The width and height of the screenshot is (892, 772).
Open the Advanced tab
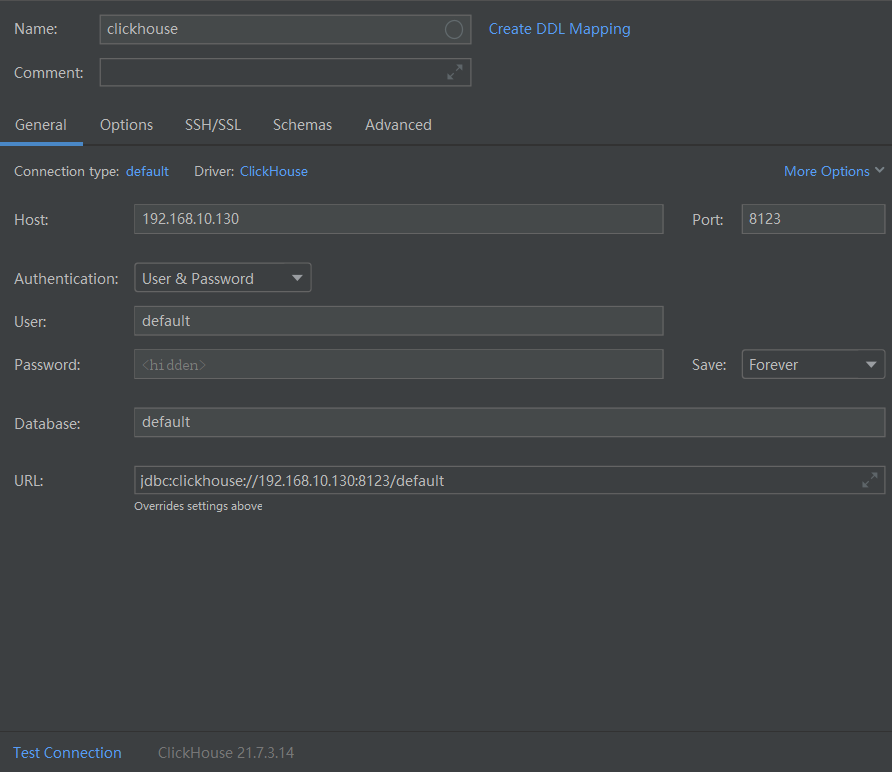[398, 125]
